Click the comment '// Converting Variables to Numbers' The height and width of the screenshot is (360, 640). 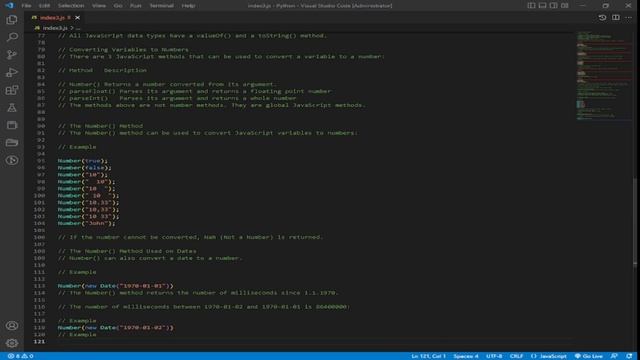[x=123, y=49]
